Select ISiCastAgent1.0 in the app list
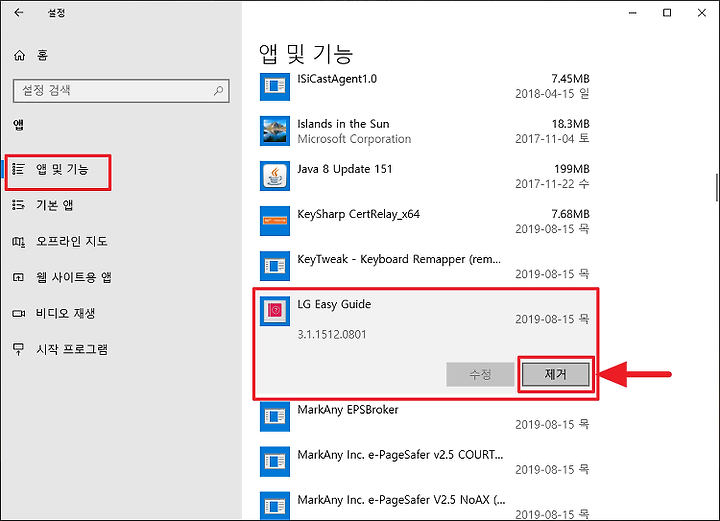Viewport: 720px width, 521px height. coord(337,79)
